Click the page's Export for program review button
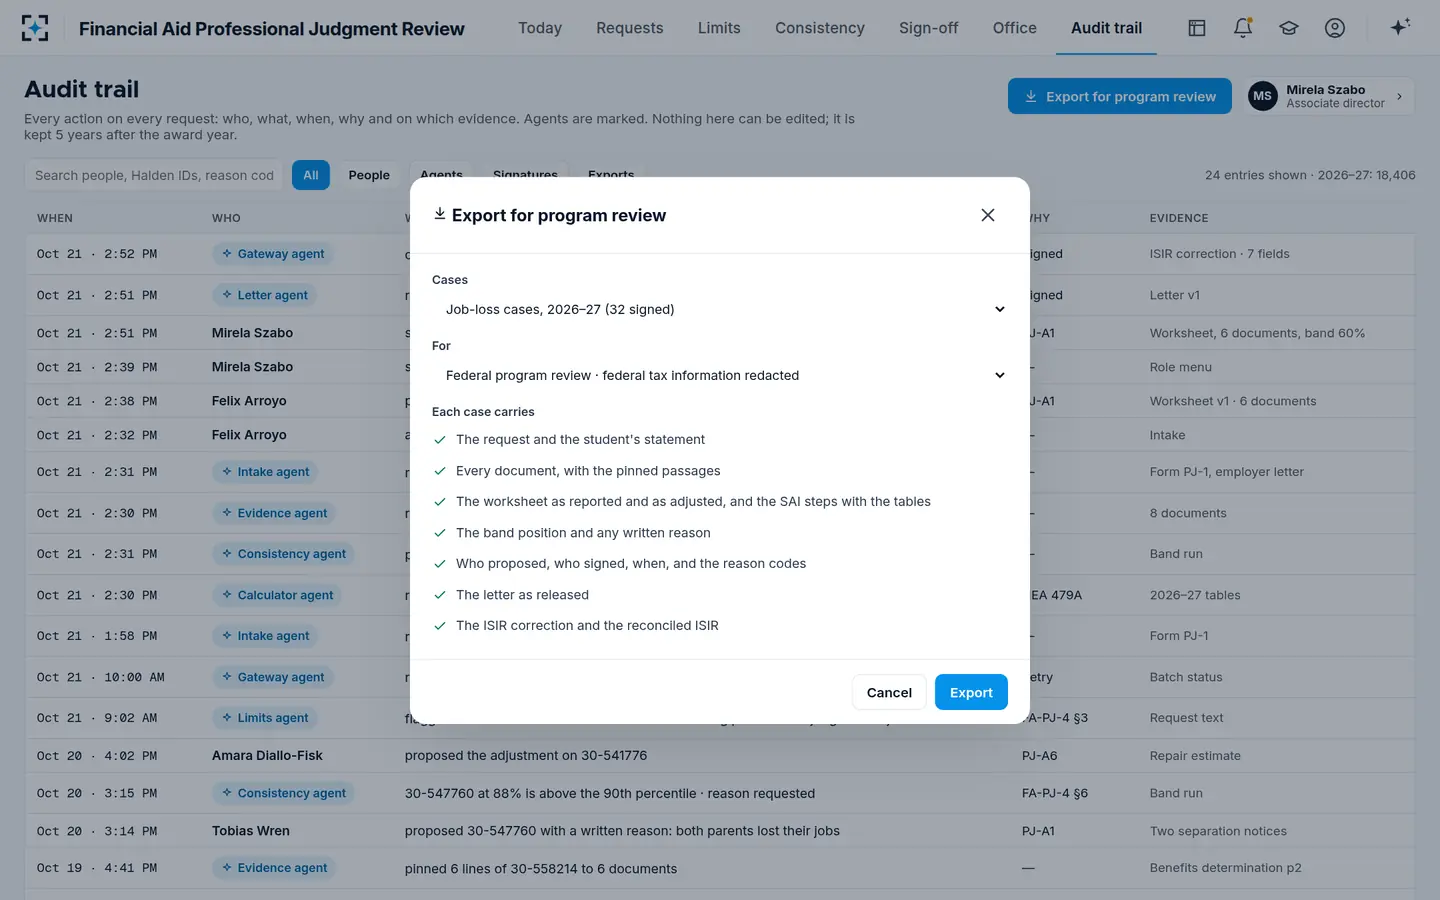 [1120, 96]
